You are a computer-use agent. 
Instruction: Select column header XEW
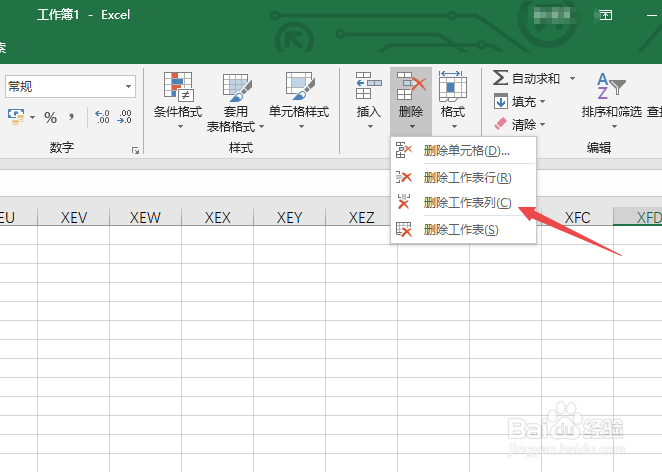pyautogui.click(x=145, y=217)
